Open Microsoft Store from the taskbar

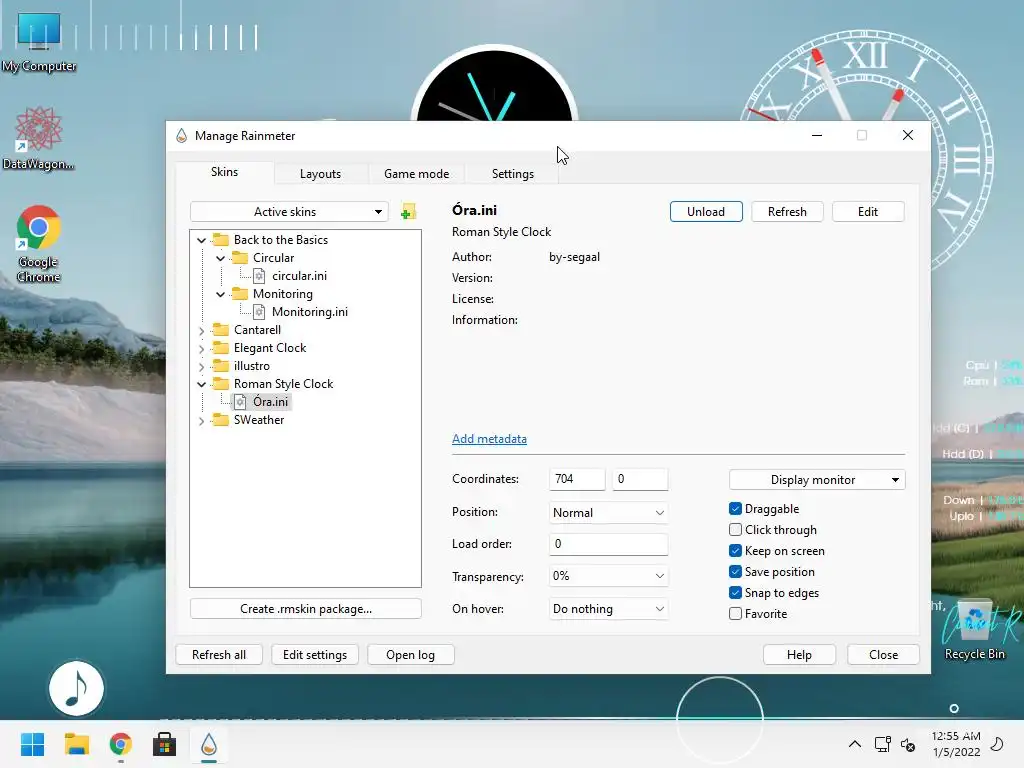tap(165, 744)
